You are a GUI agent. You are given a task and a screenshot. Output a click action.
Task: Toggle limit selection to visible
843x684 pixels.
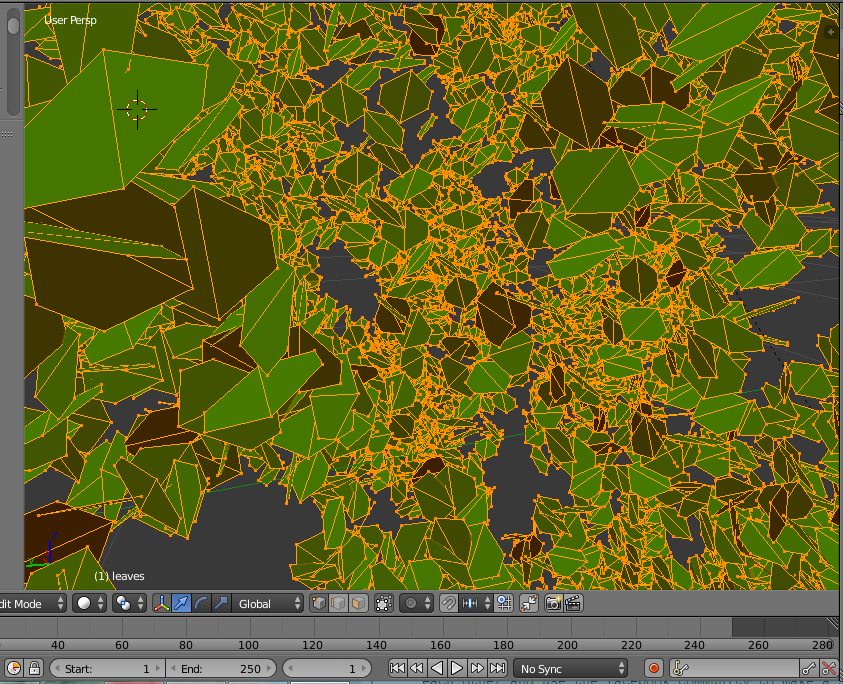[x=383, y=603]
